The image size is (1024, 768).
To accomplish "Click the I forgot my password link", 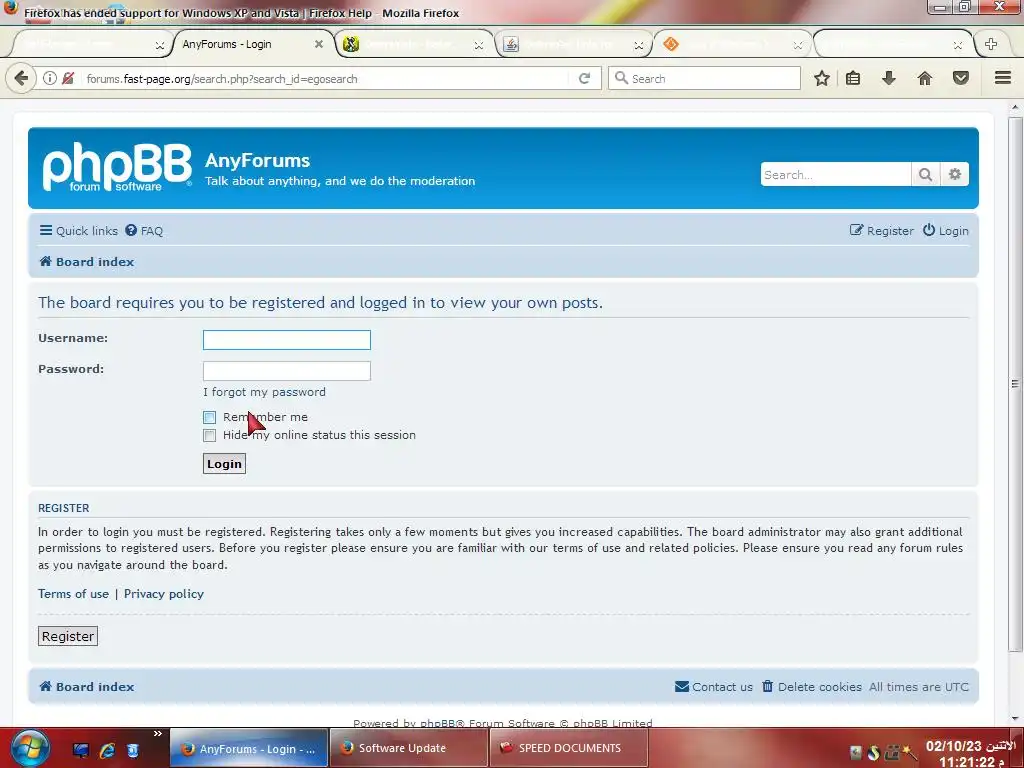I will click(x=264, y=392).
